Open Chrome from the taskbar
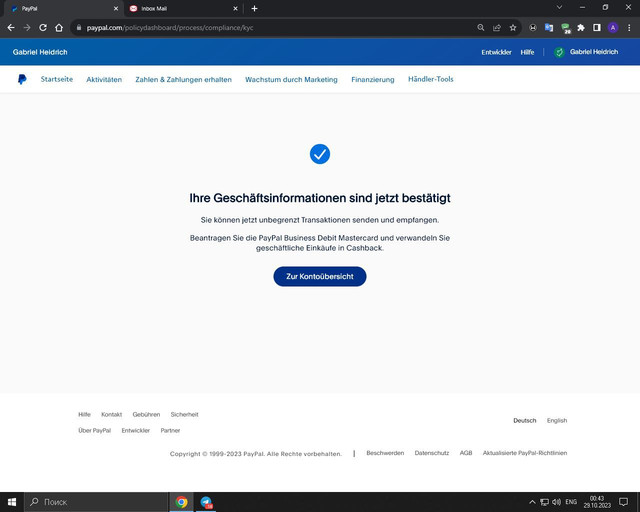The width and height of the screenshot is (640, 512). pyautogui.click(x=181, y=502)
